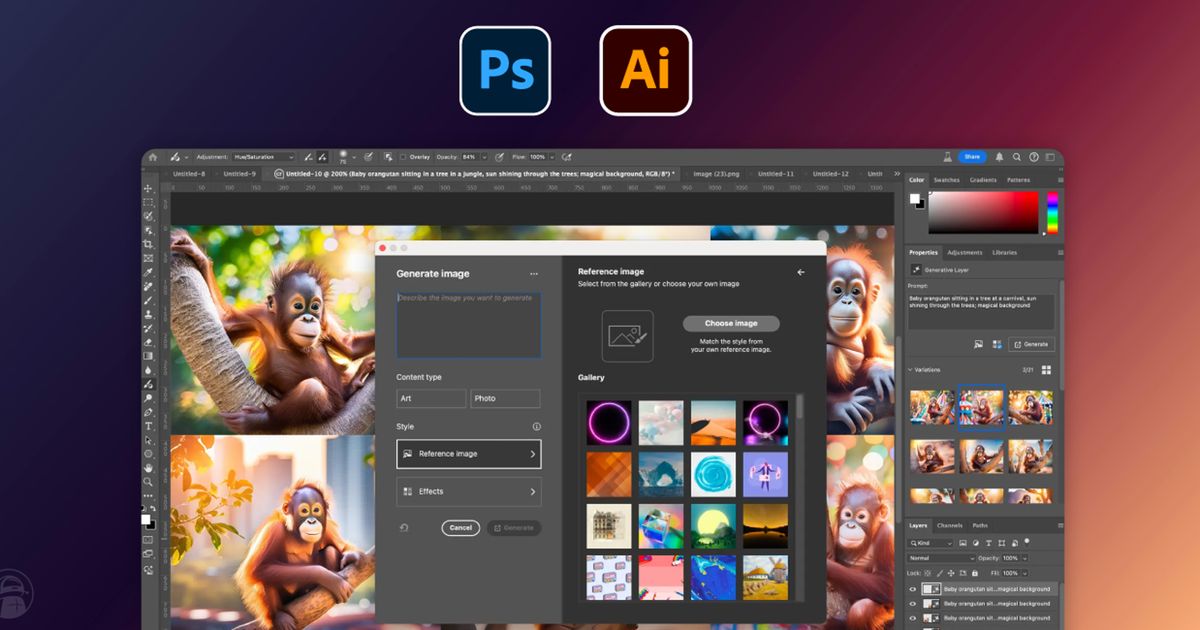Screen dimensions: 1200x630
Task: Click the Generate button in Properties panel
Action: 1032,344
